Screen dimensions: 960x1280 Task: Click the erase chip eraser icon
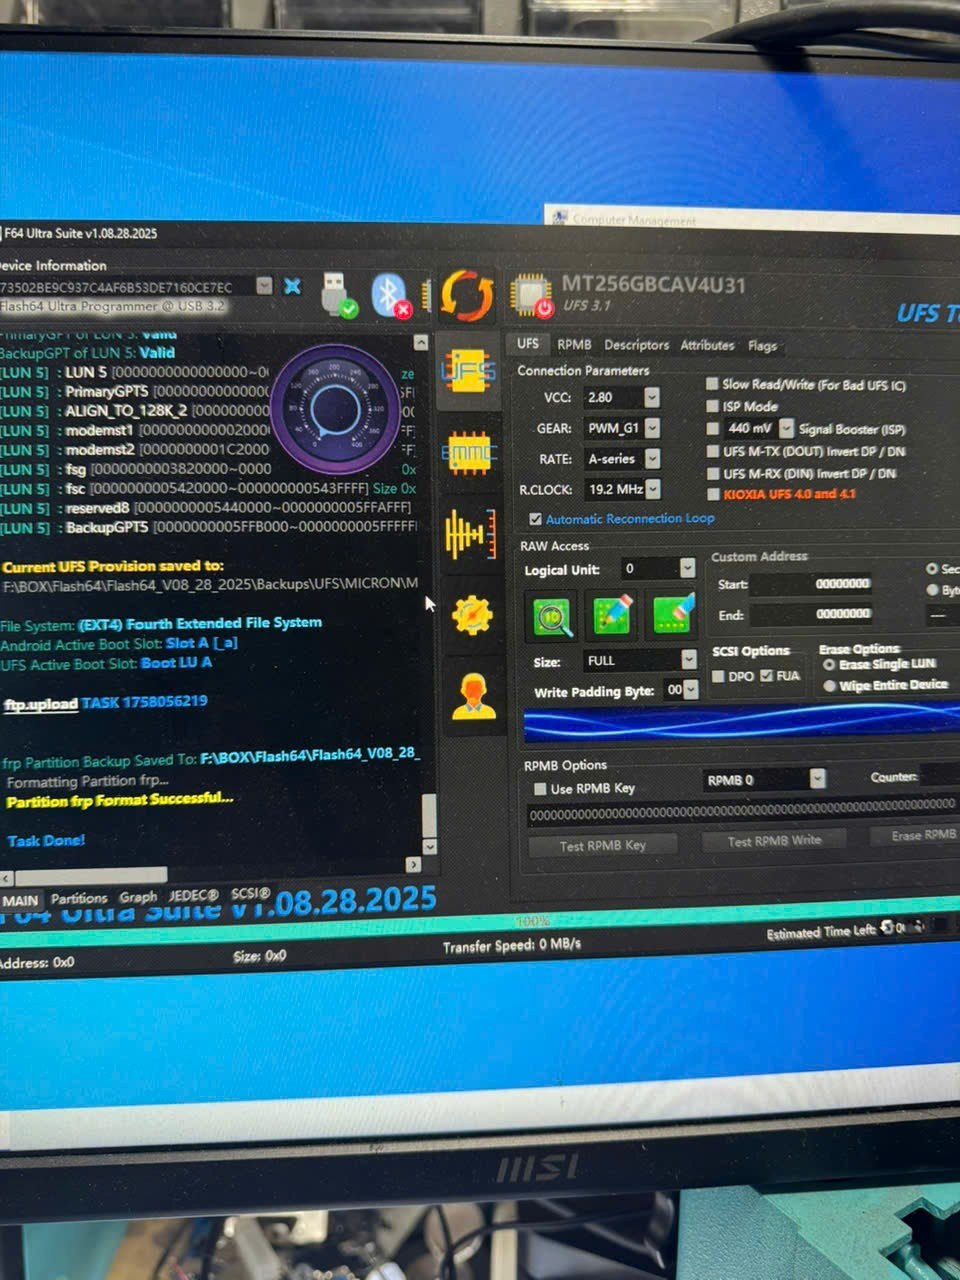674,614
